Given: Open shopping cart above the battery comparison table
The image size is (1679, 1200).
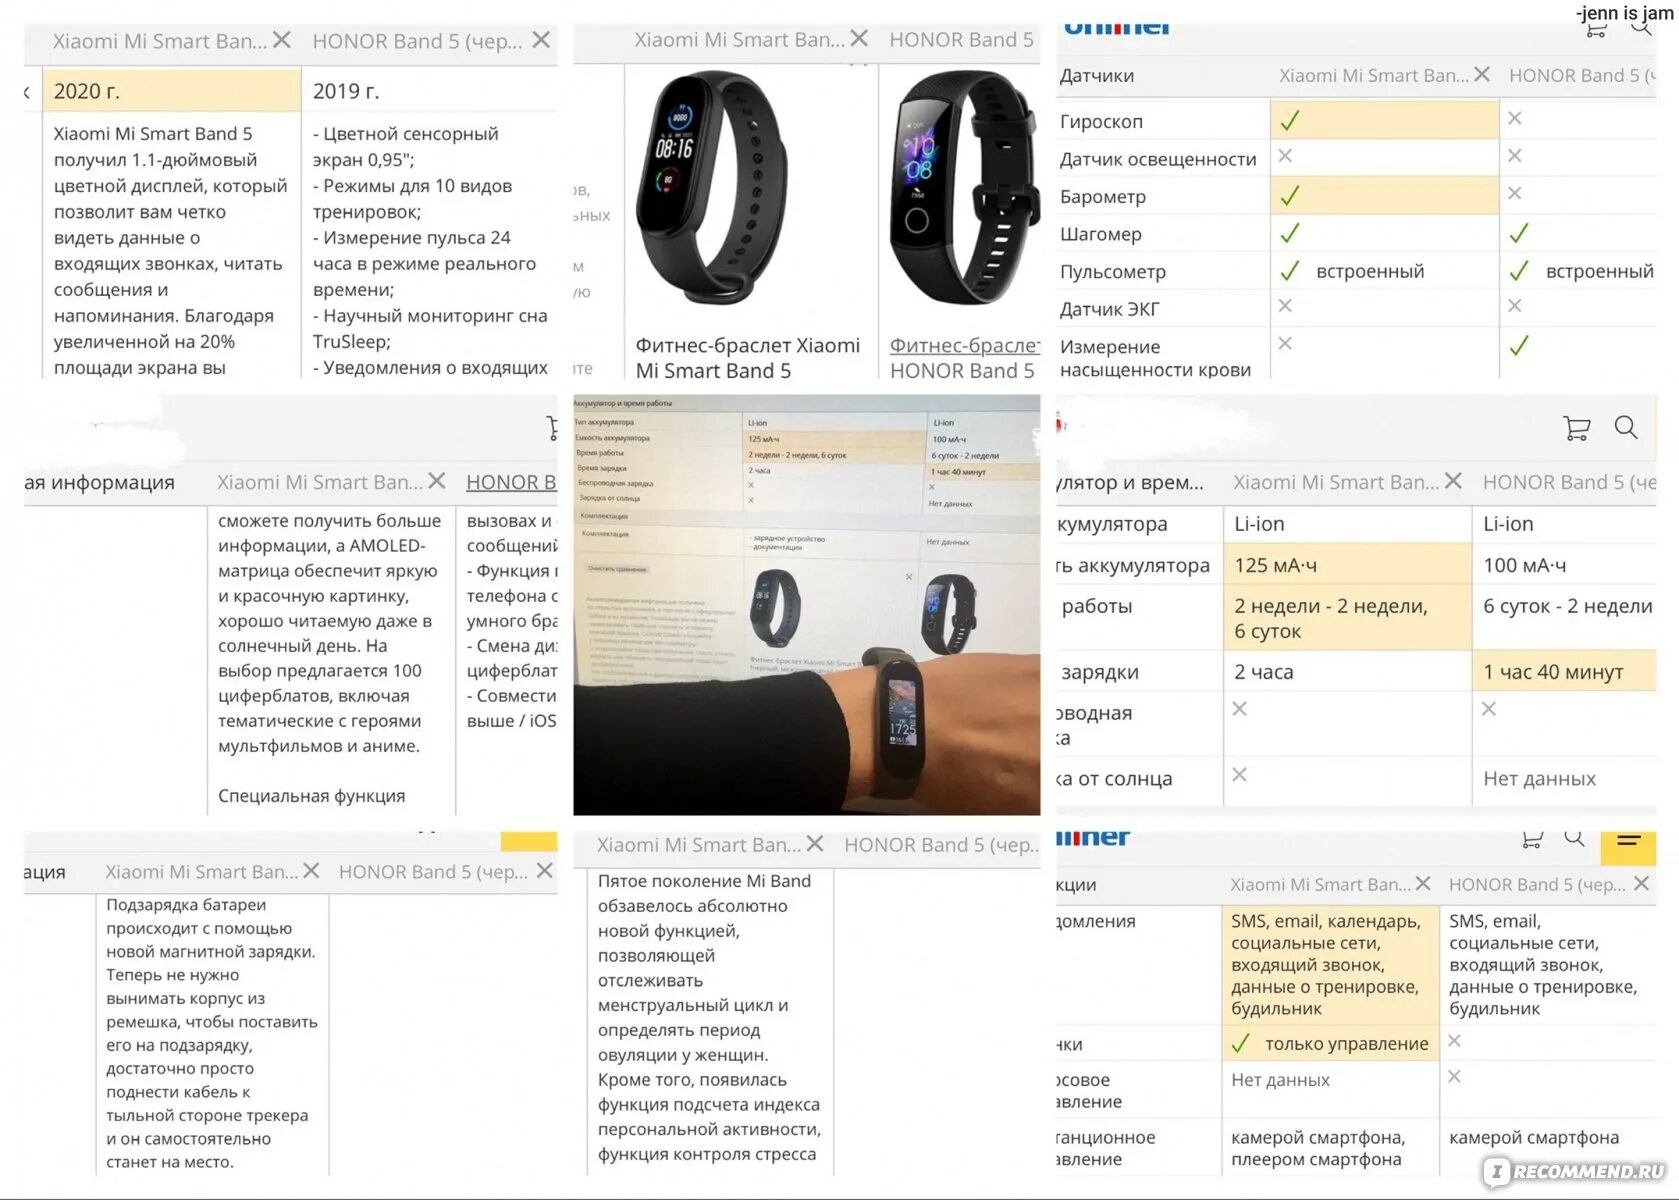Looking at the screenshot, I should pyautogui.click(x=1576, y=428).
